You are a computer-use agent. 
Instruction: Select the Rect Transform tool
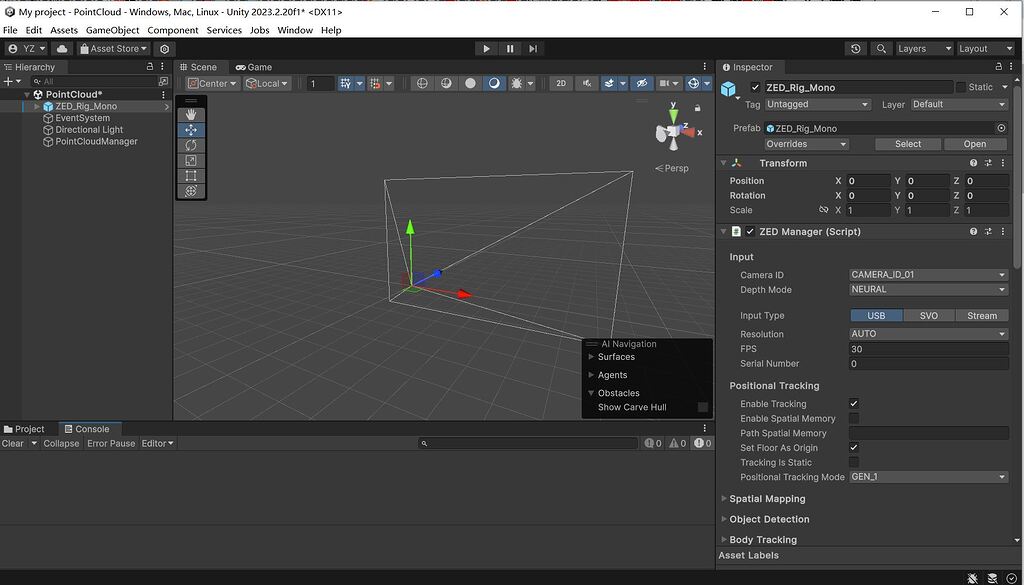(190, 175)
